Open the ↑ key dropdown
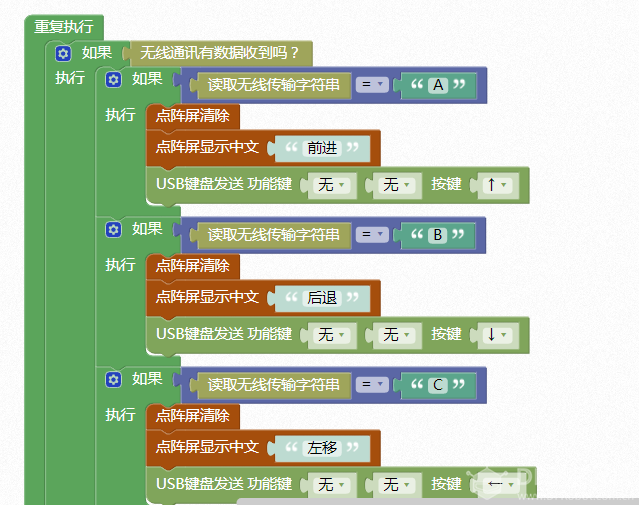 pyautogui.click(x=498, y=185)
